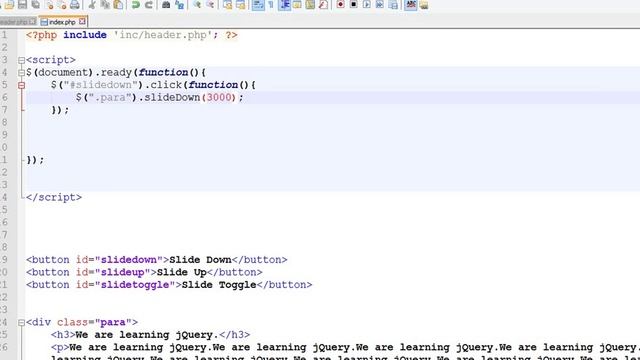Click the Copy toolbar icon
Viewport: 640px width, 360px height.
click(105, 4)
